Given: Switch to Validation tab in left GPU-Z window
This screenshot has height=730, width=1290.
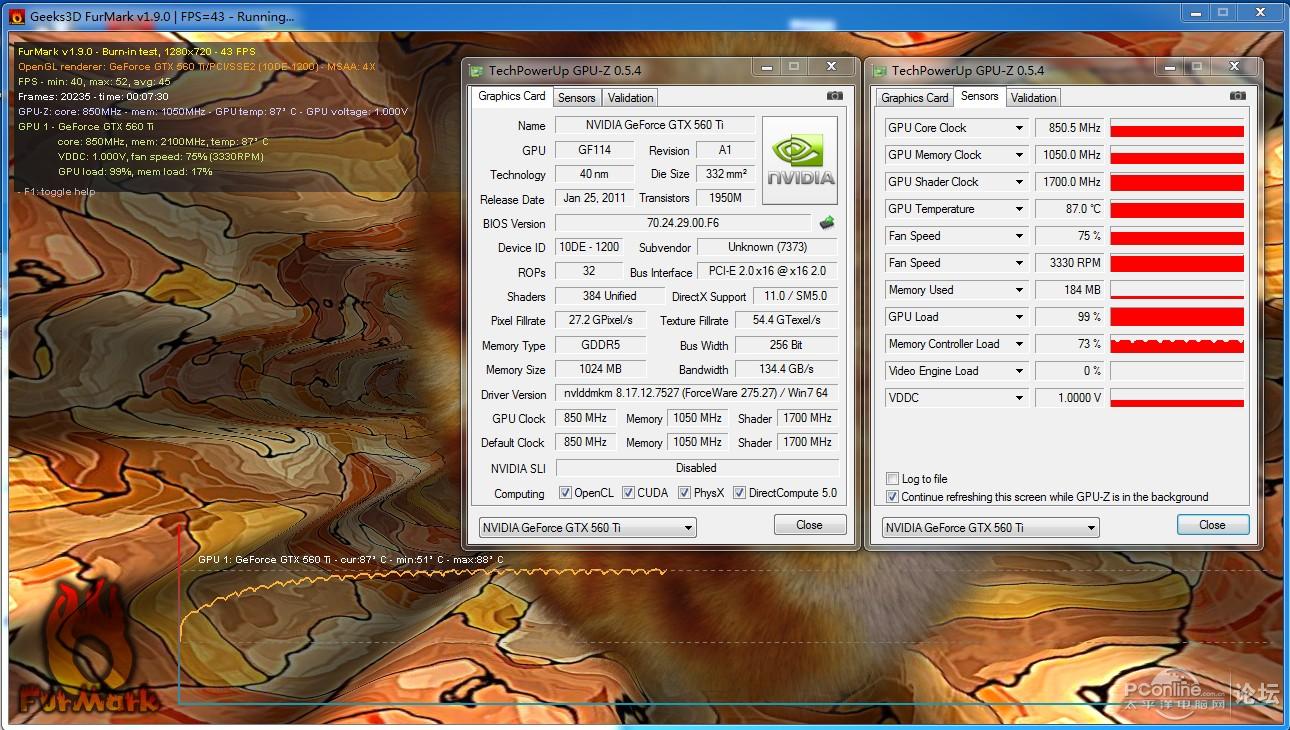Looking at the screenshot, I should (631, 98).
